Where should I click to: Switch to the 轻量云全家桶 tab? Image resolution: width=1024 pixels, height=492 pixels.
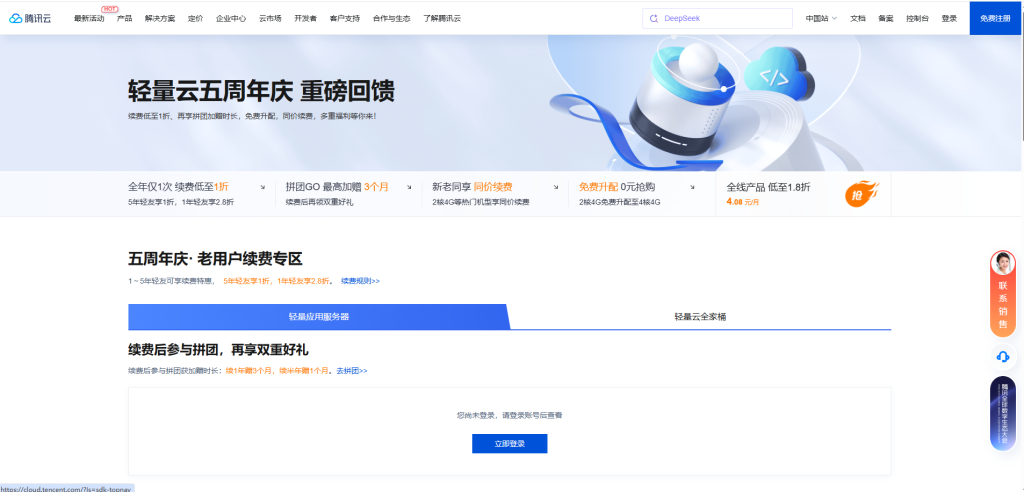pos(700,316)
